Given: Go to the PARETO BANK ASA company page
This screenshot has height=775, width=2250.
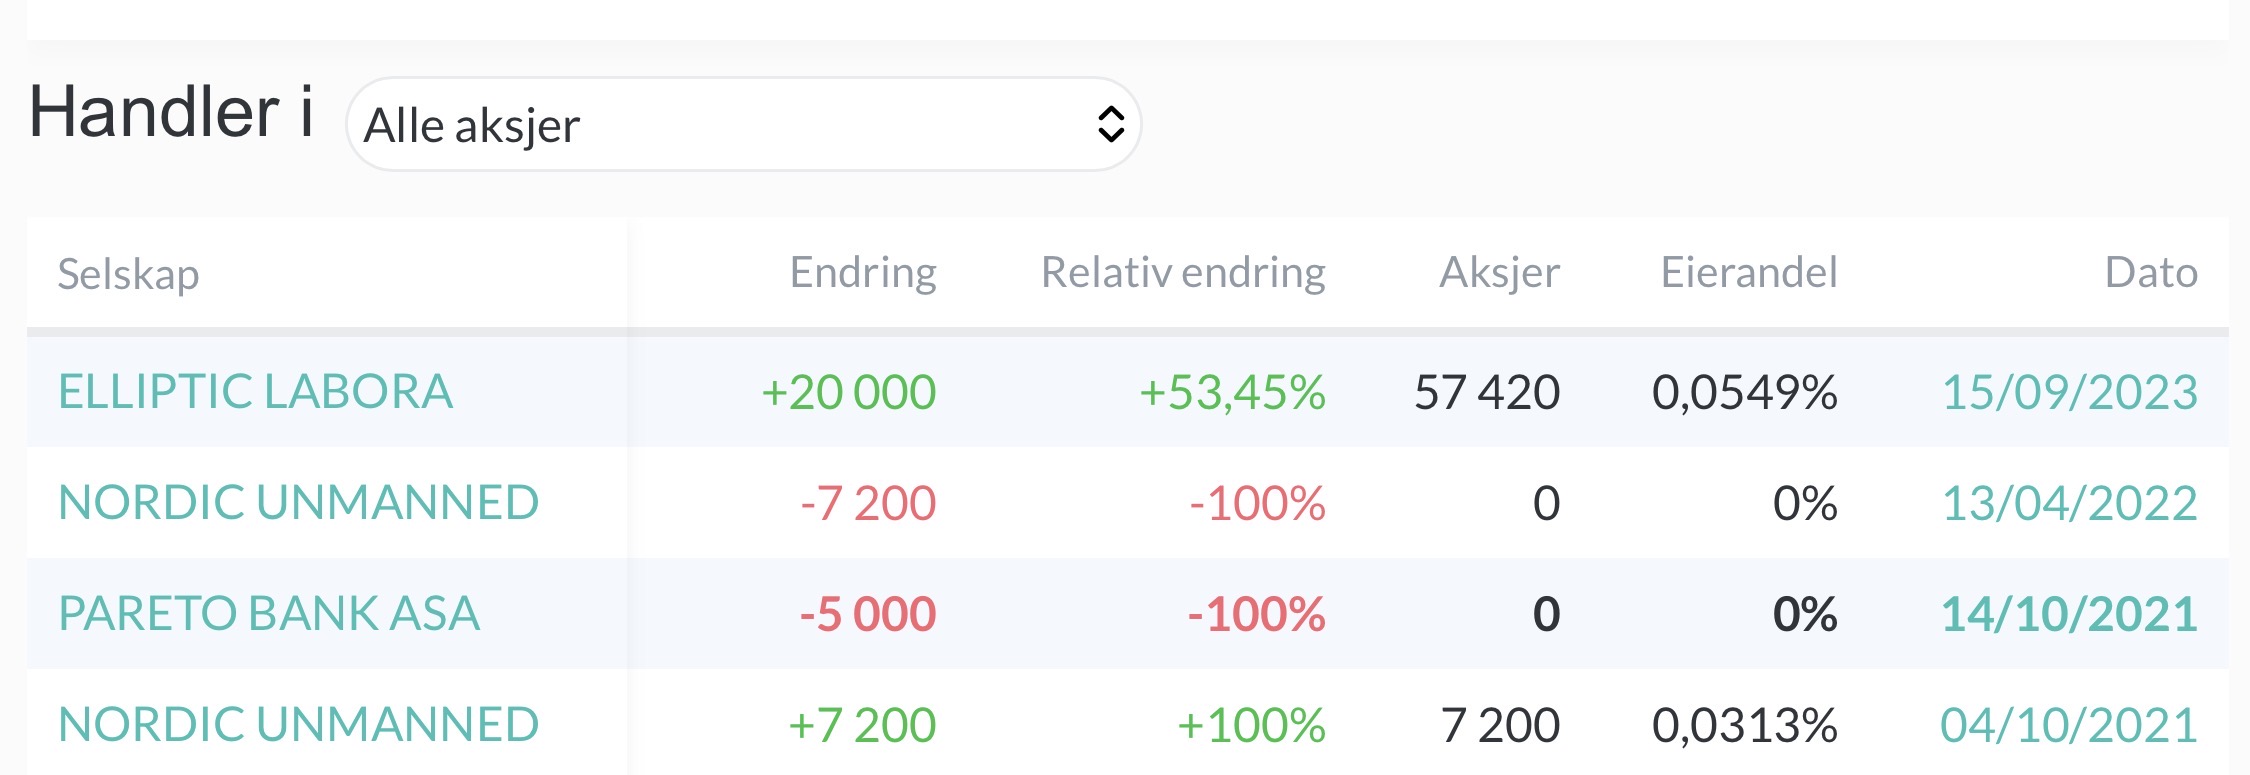Looking at the screenshot, I should [269, 613].
